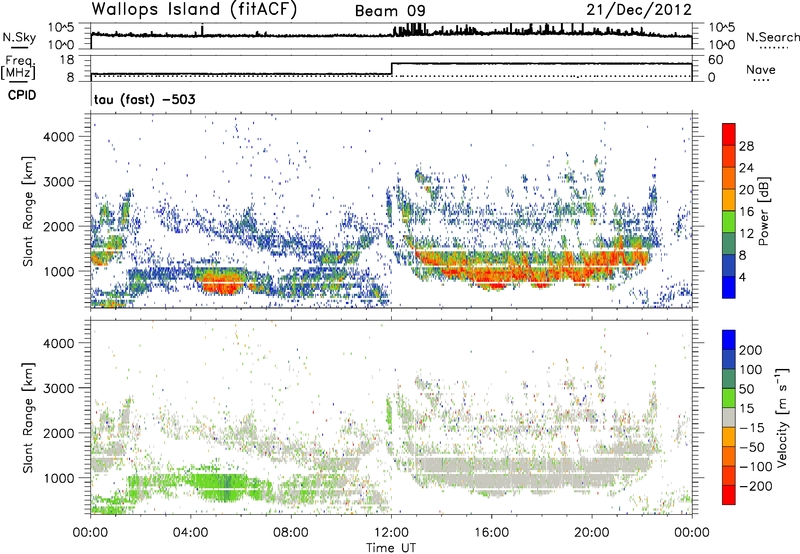Pick Velocity colorbar segment between 15 and 50
The image size is (800, 554).
[x=729, y=398]
